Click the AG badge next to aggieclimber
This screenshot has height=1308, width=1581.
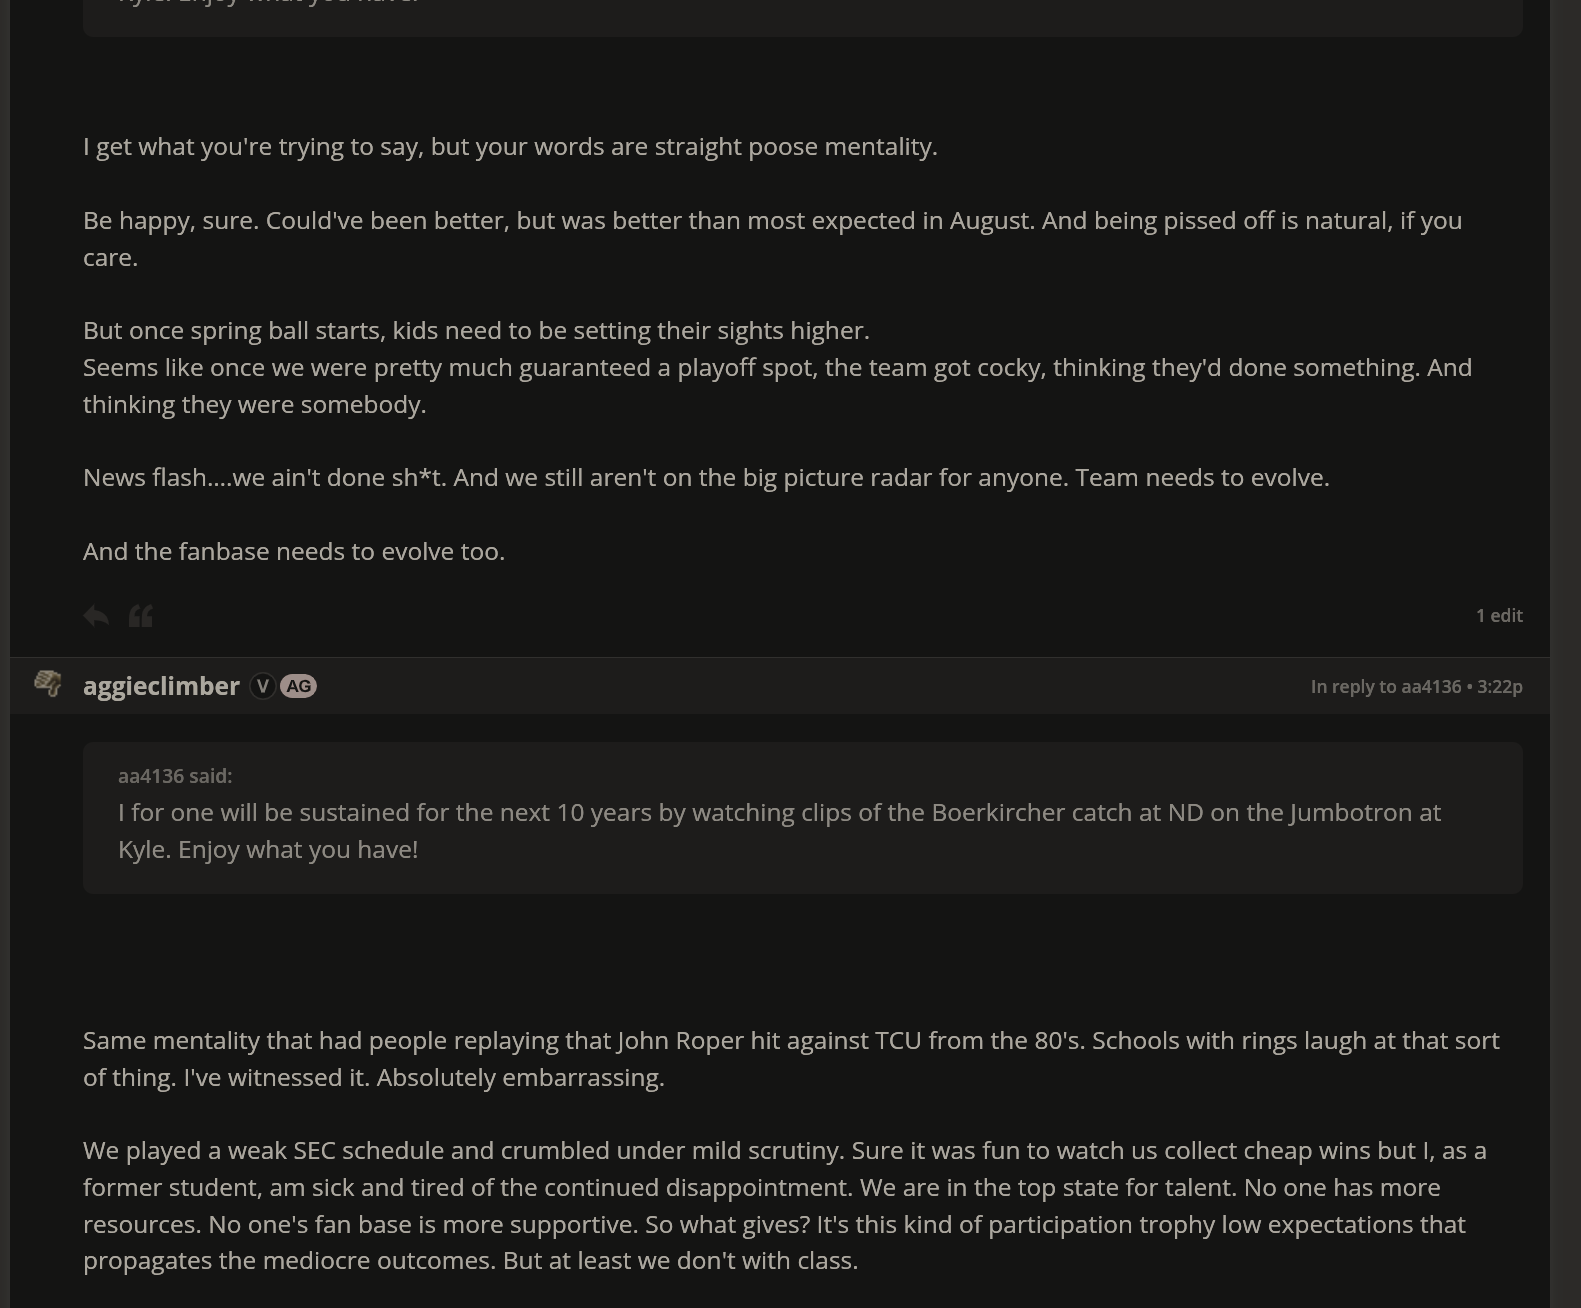[x=298, y=686]
